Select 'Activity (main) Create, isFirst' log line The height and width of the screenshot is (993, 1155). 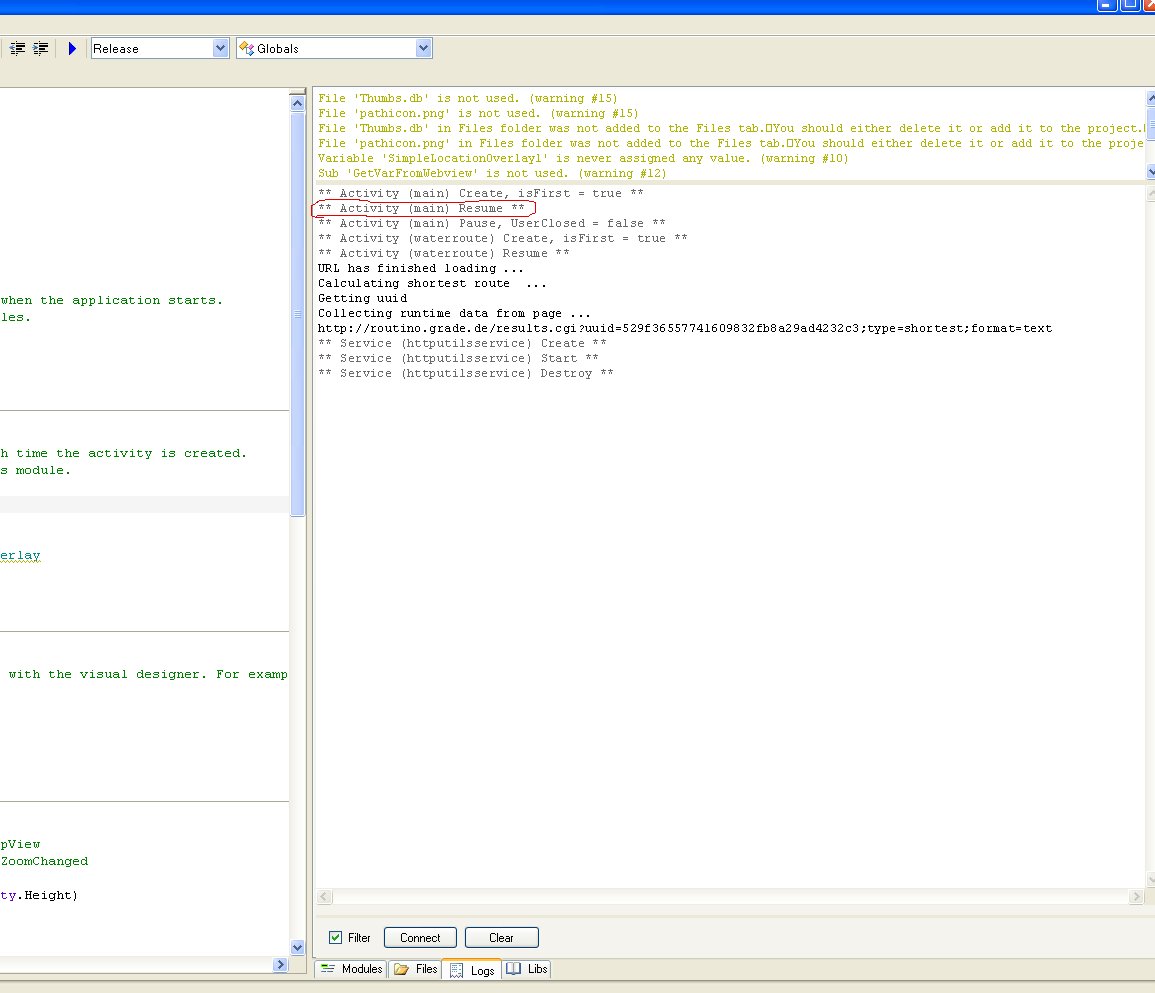click(x=480, y=193)
